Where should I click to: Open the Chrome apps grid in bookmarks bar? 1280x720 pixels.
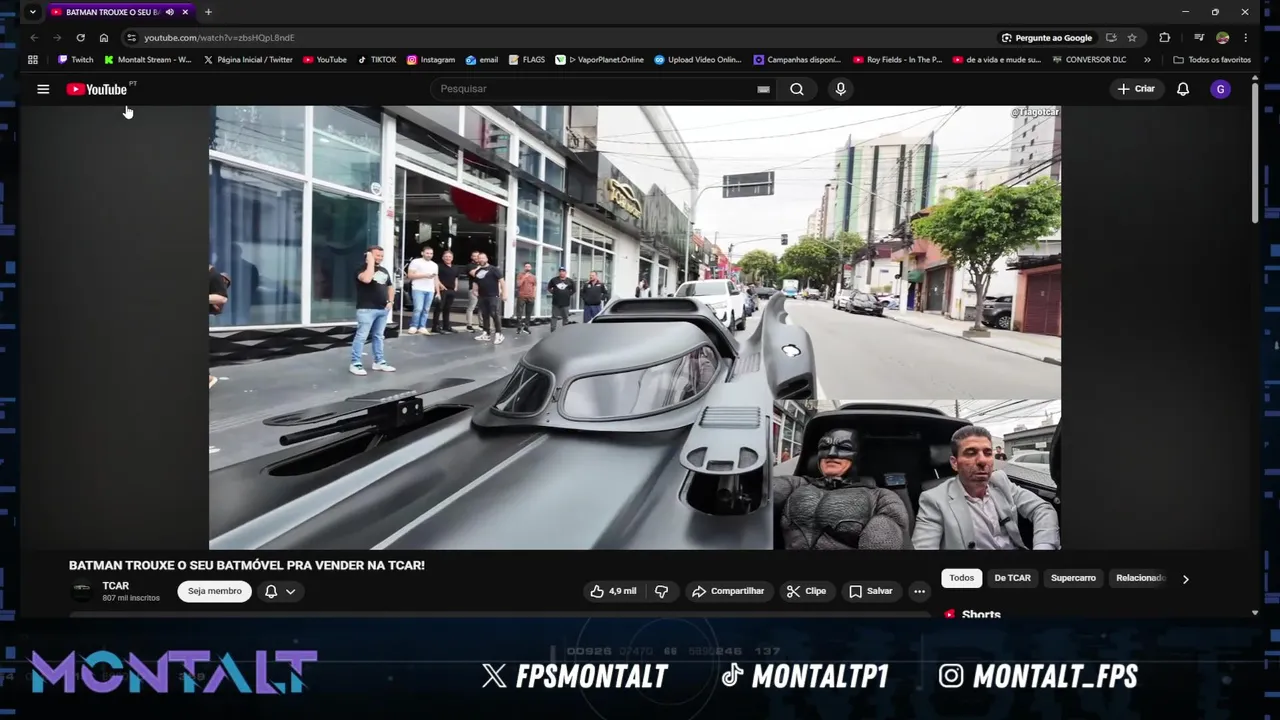coord(33,60)
